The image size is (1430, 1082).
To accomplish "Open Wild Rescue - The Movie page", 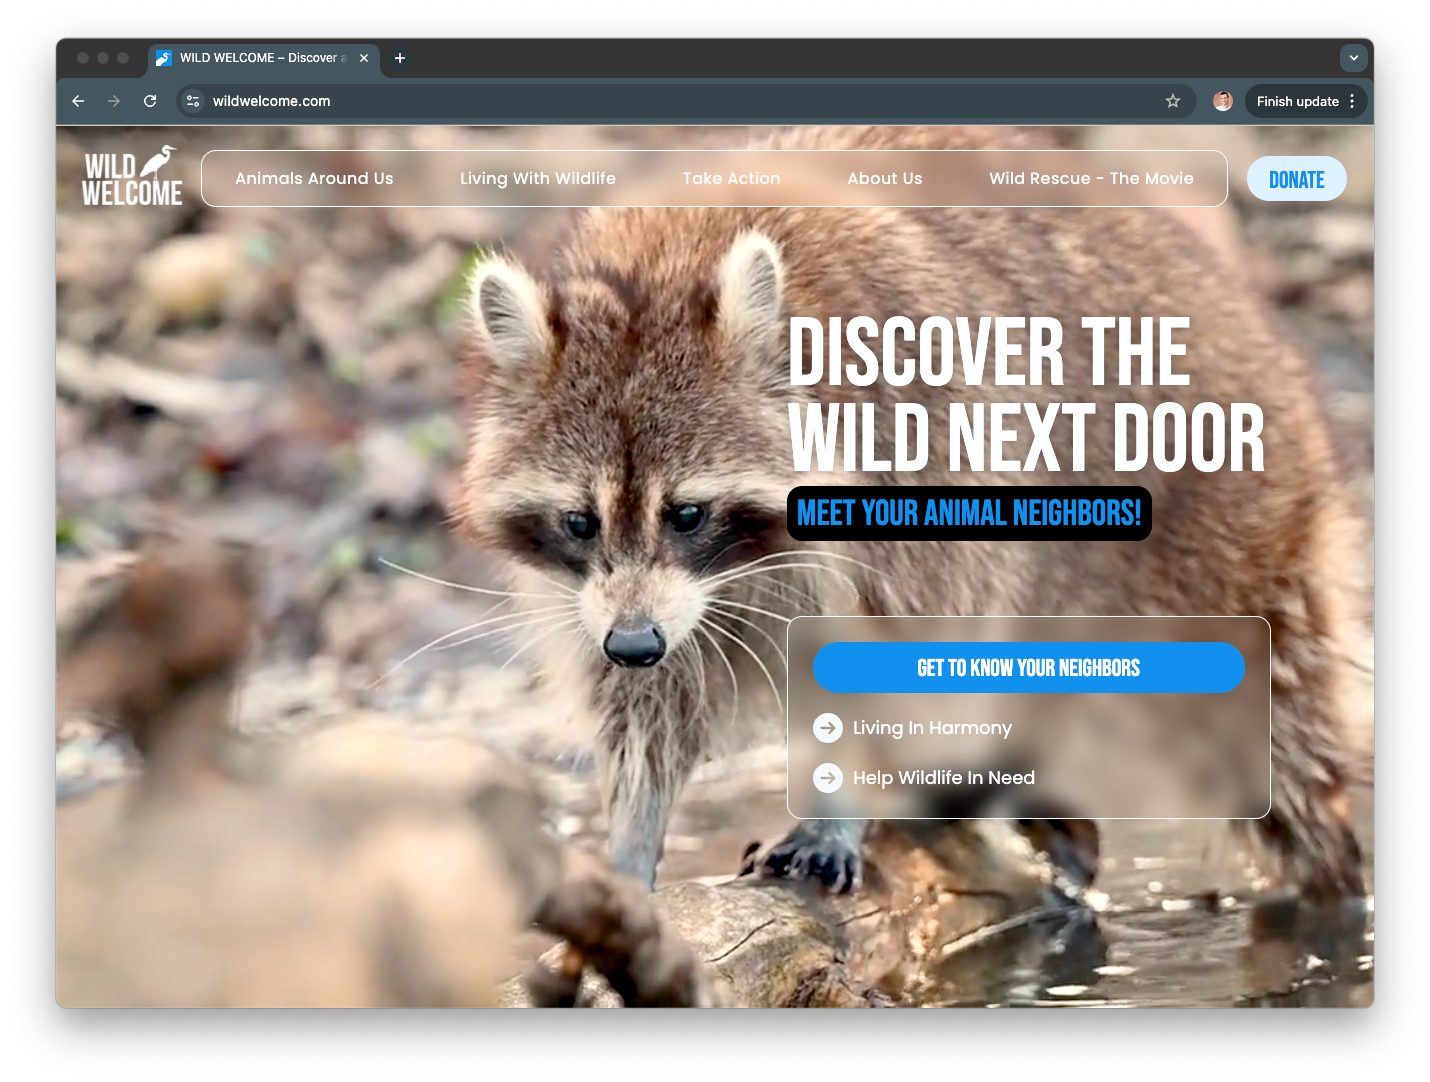I will (1091, 179).
